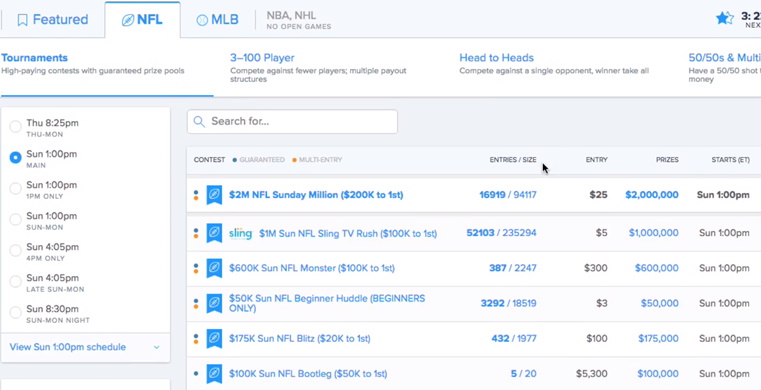Click football badge icon for $175K Blitz

[x=214, y=339]
